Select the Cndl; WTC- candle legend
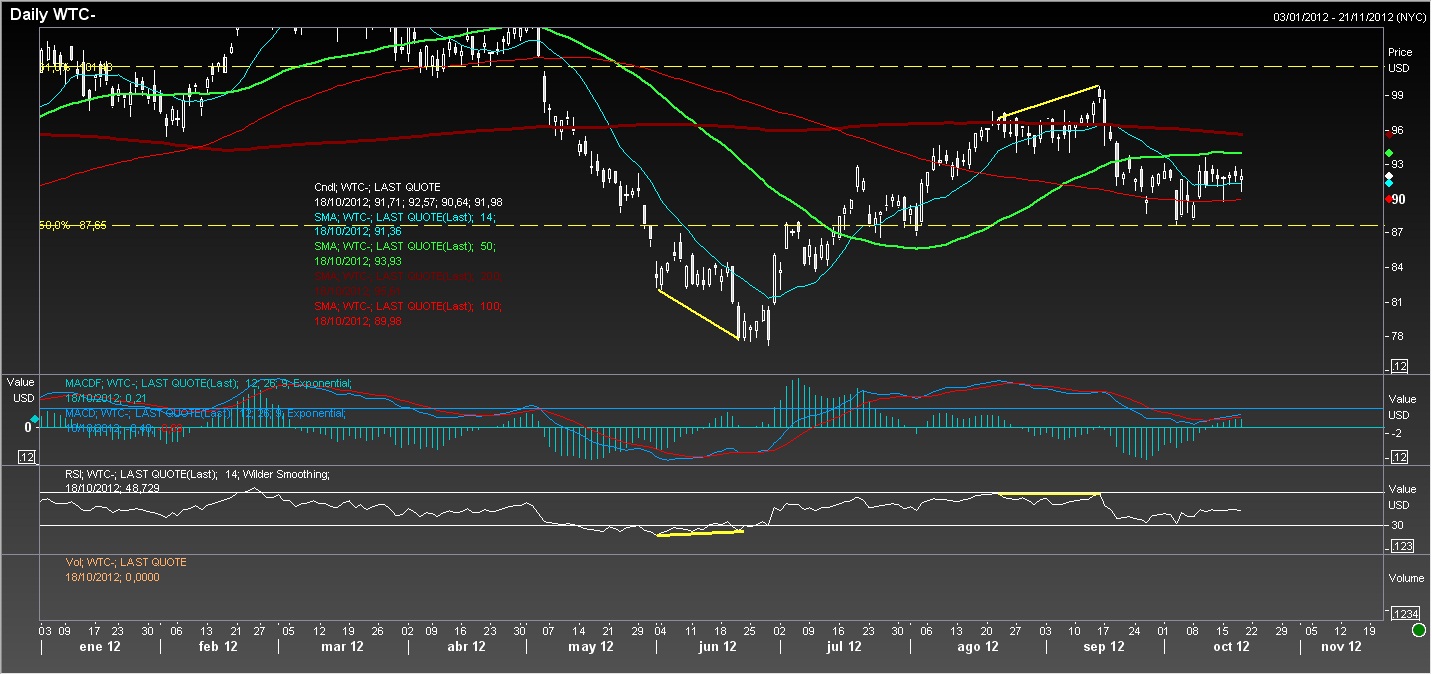The height and width of the screenshot is (675, 1432). pyautogui.click(x=377, y=187)
